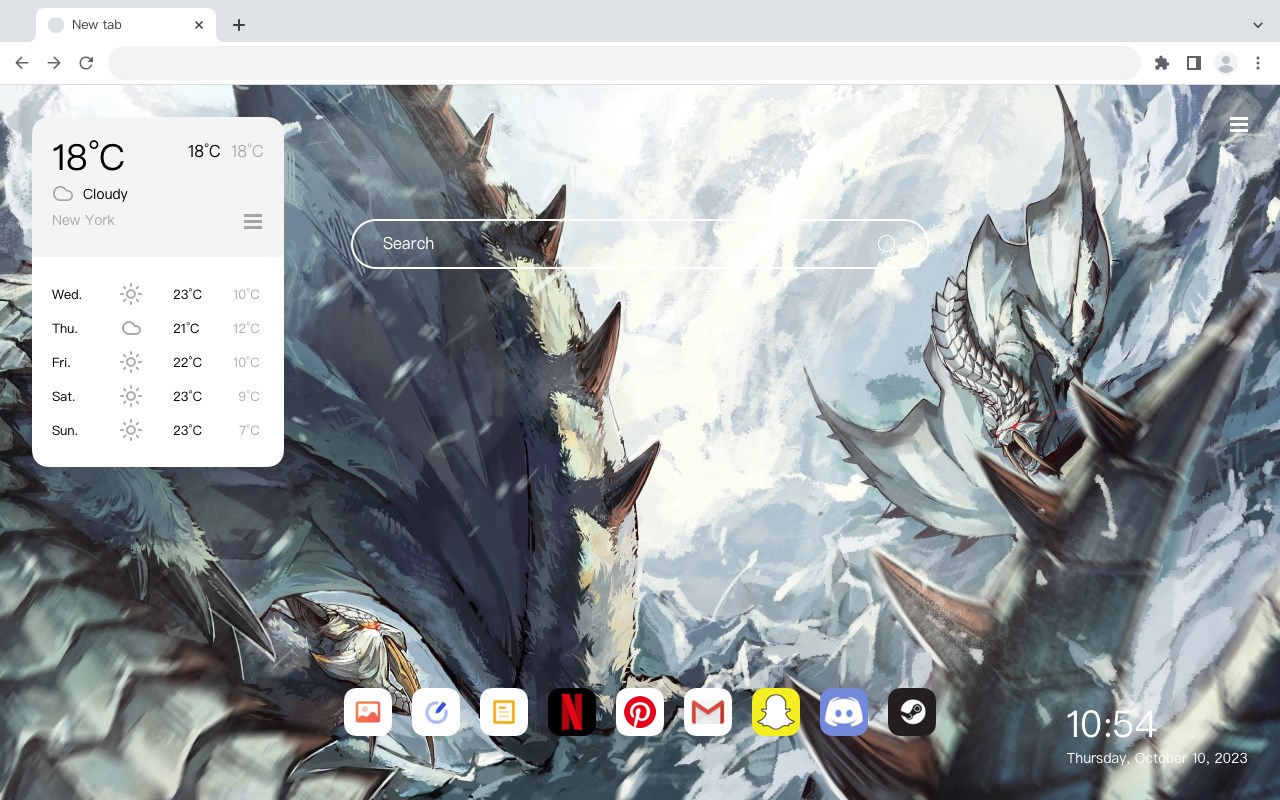Open the Discord shortcut
Viewport: 1280px width, 800px height.
pos(844,712)
